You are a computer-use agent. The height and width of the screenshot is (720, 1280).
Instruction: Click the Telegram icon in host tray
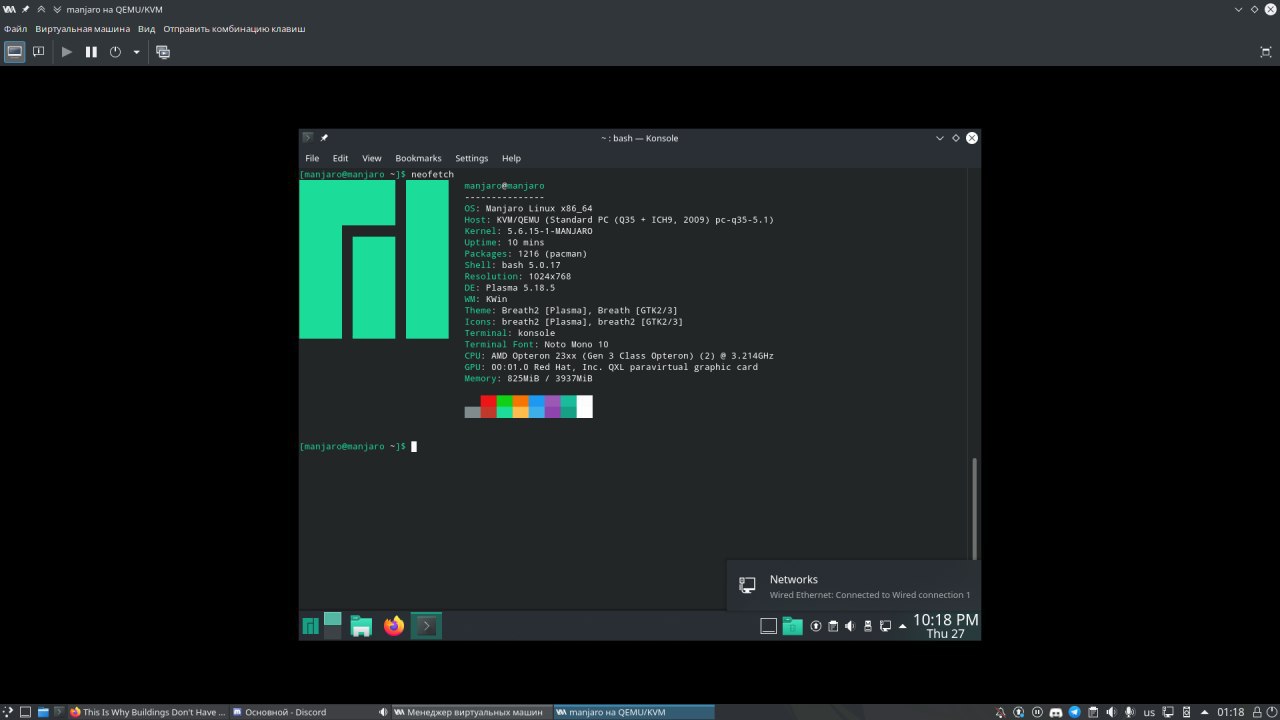(1075, 712)
